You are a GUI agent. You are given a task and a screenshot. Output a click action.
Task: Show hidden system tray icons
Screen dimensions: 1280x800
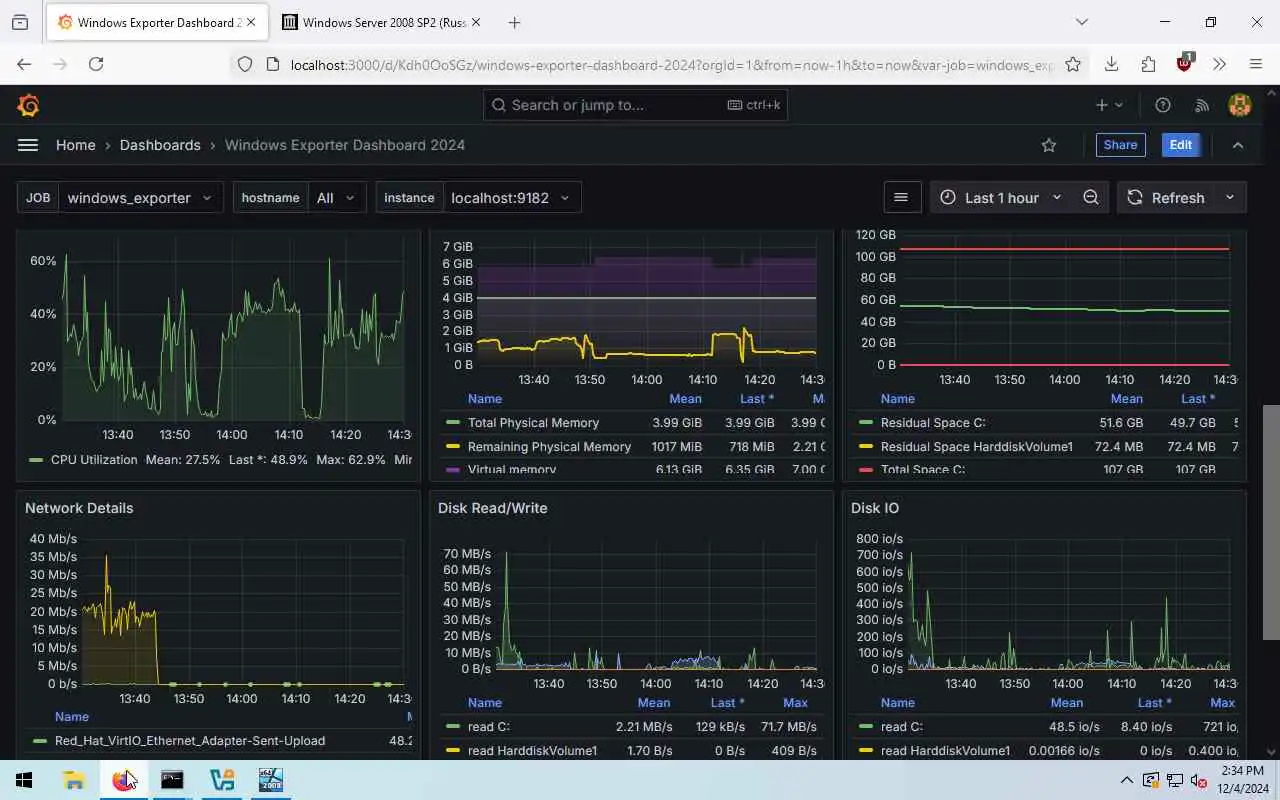[x=1127, y=780]
